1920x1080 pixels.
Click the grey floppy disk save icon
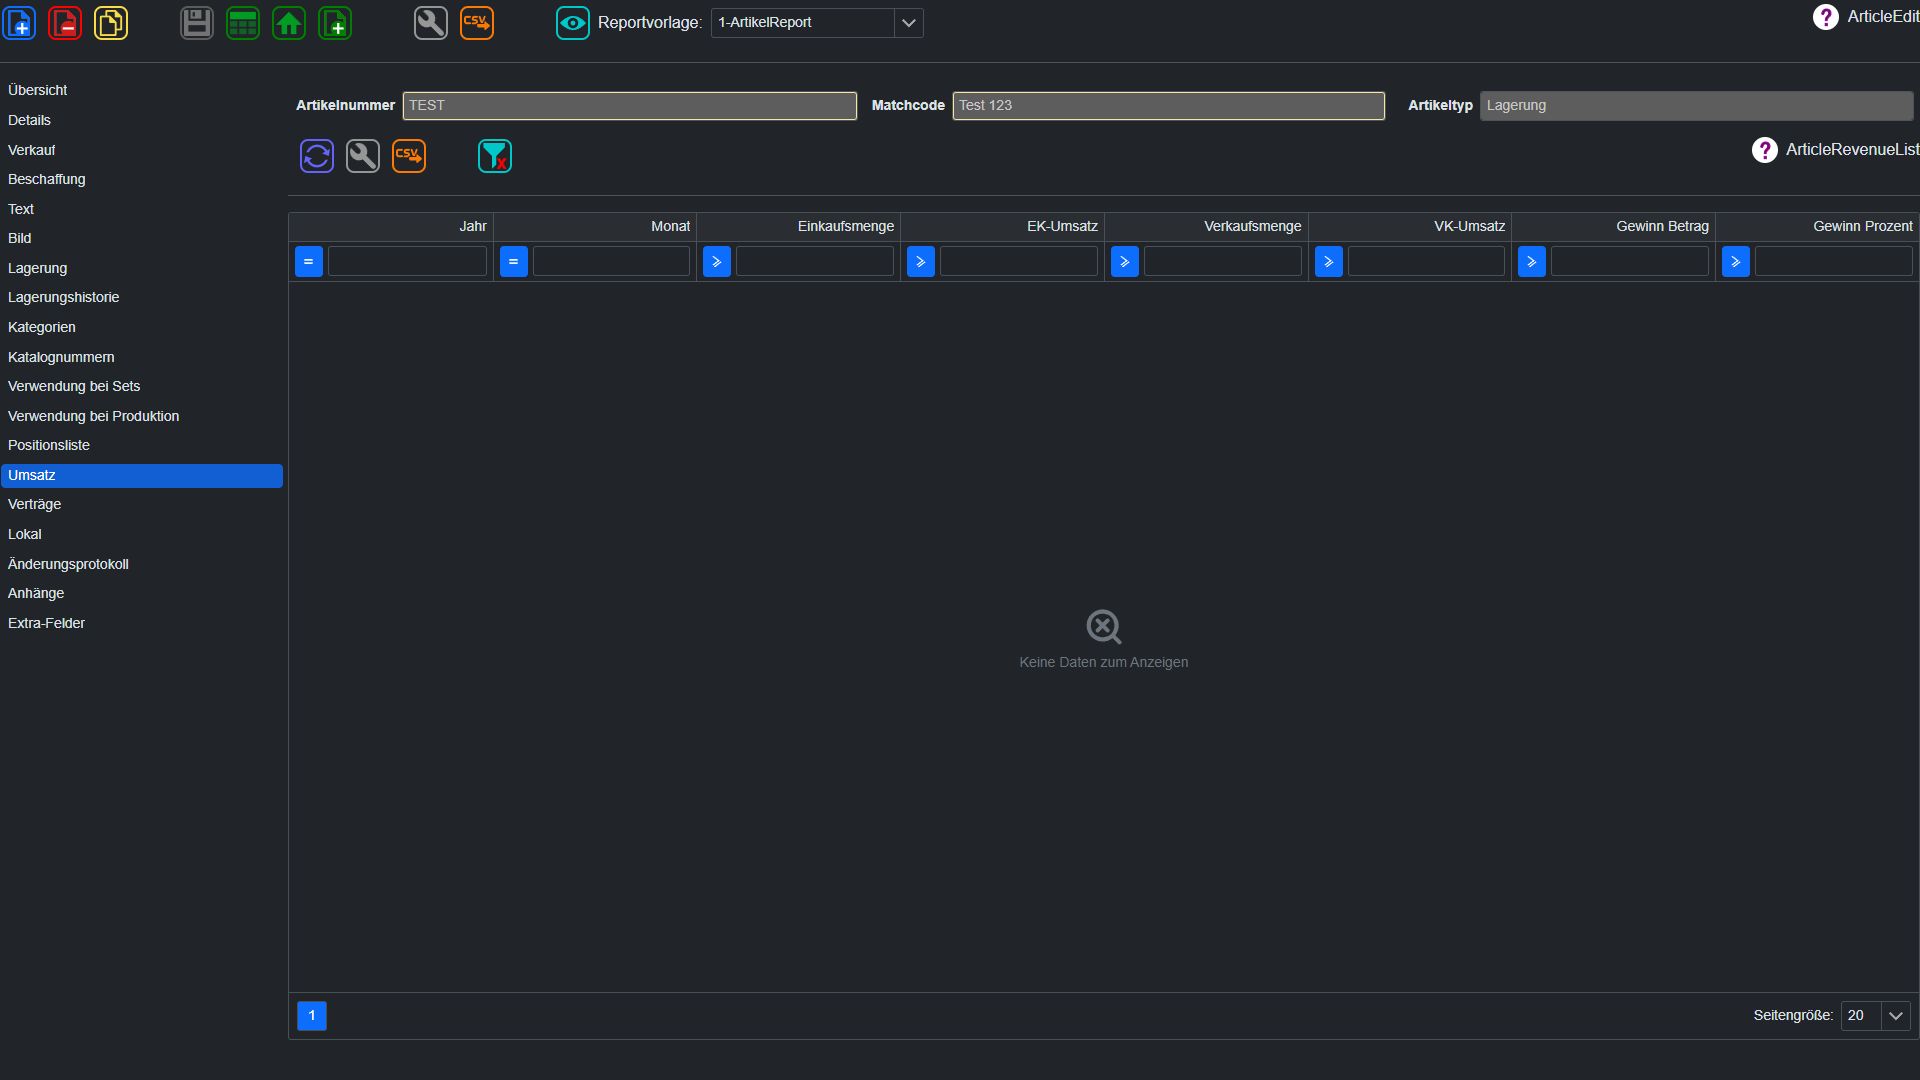click(197, 23)
